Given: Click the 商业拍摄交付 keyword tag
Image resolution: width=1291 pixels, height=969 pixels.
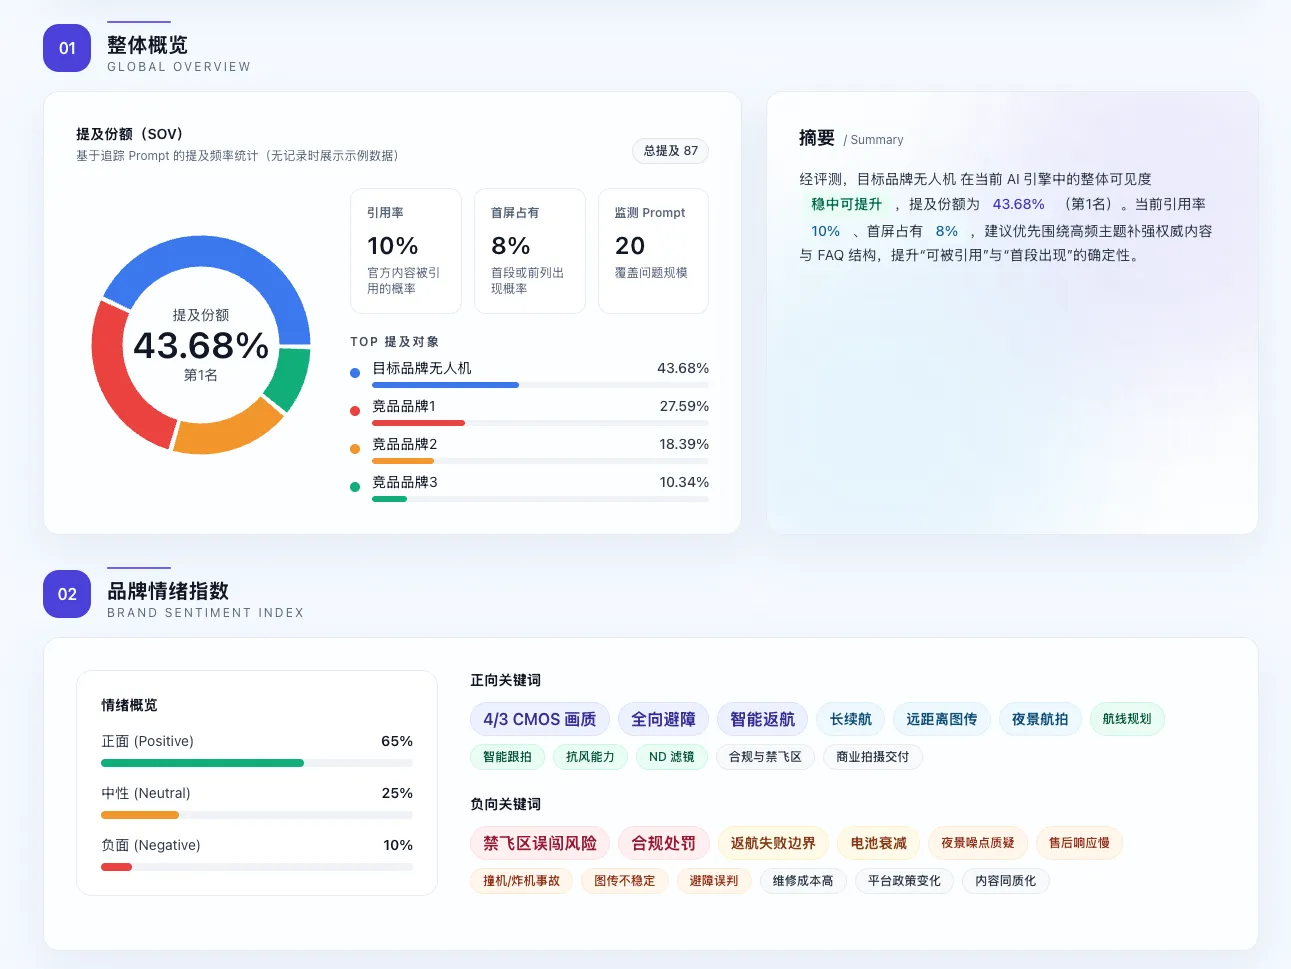Looking at the screenshot, I should point(873,757).
